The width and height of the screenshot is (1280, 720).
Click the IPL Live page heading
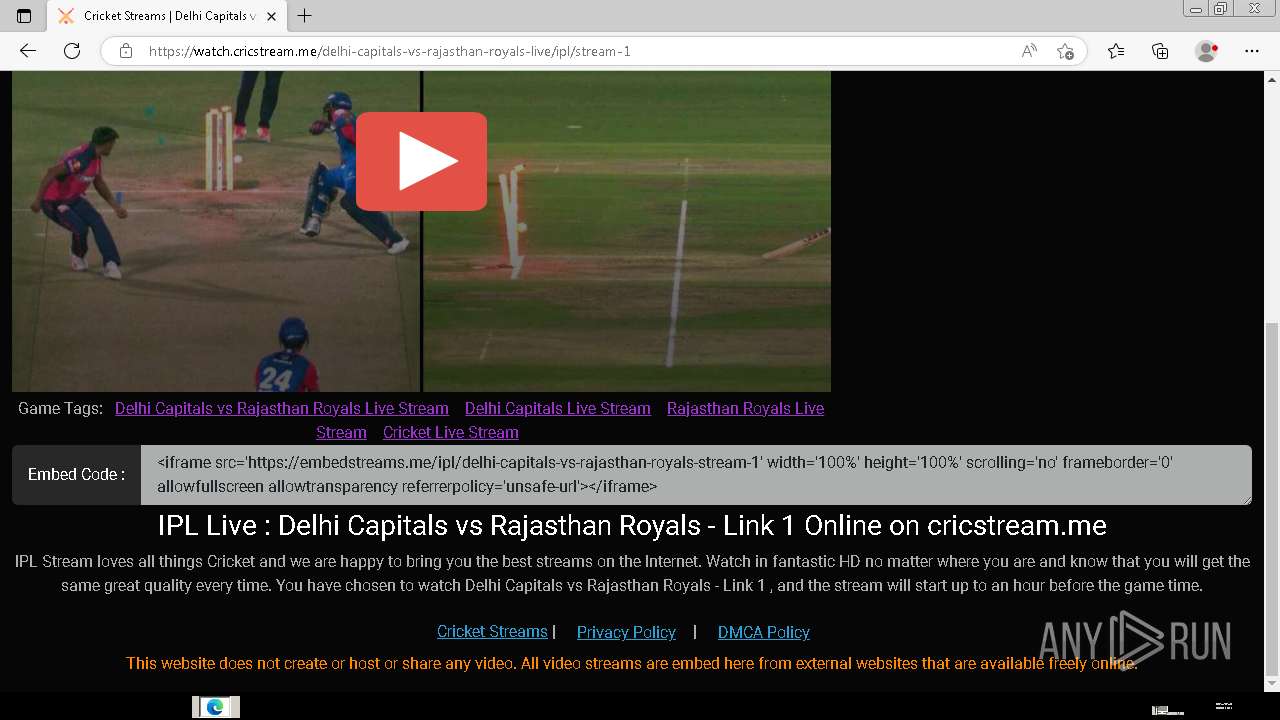point(632,525)
